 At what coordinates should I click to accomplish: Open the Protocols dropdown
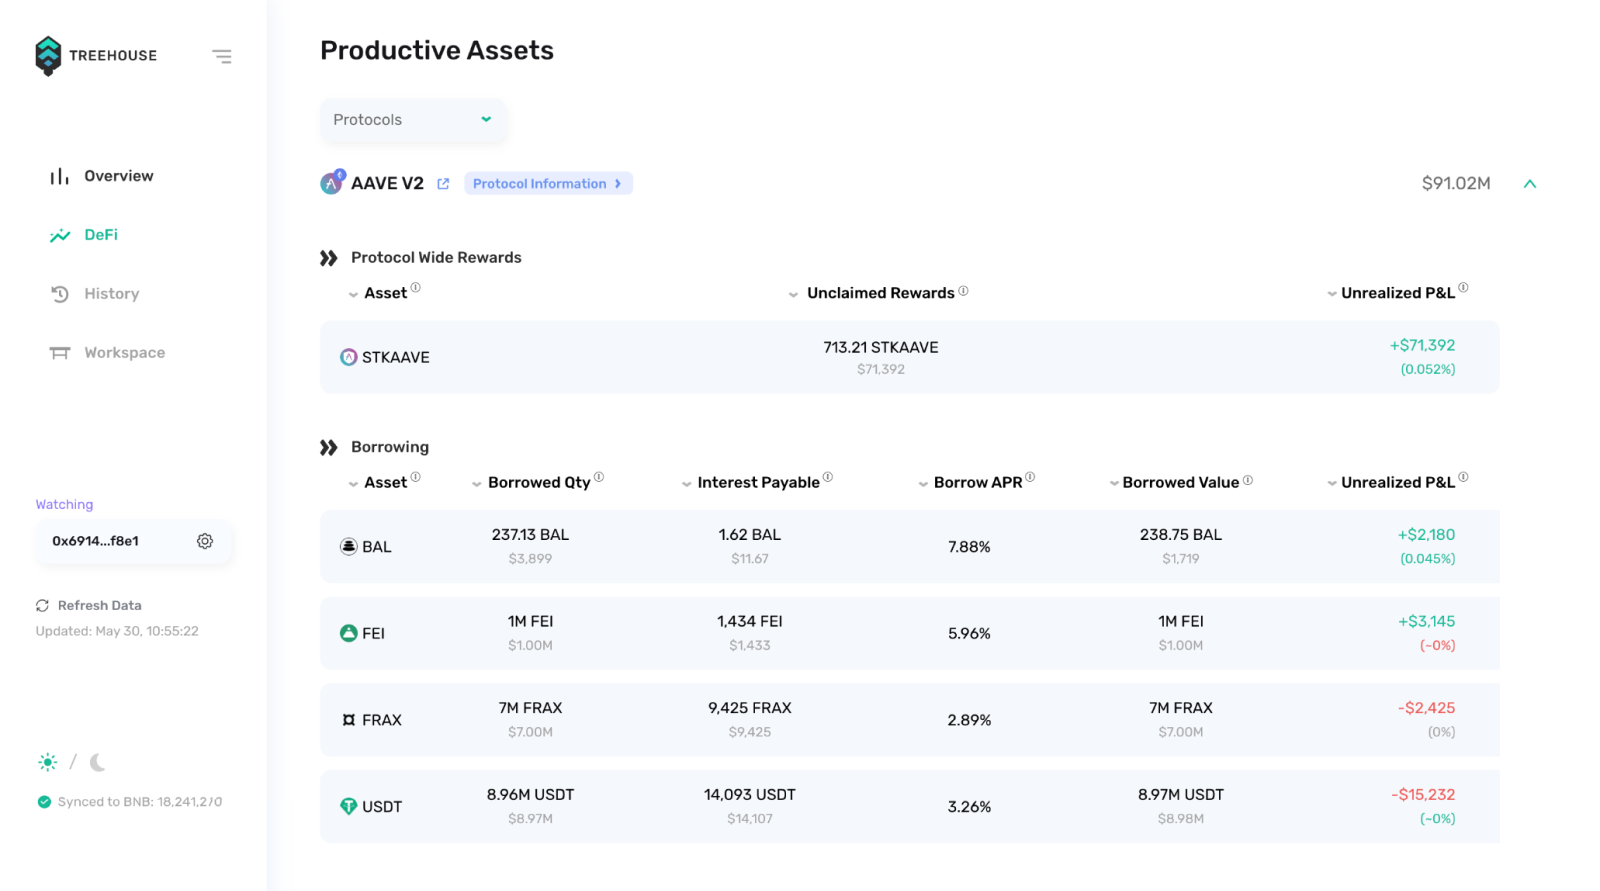(x=412, y=120)
